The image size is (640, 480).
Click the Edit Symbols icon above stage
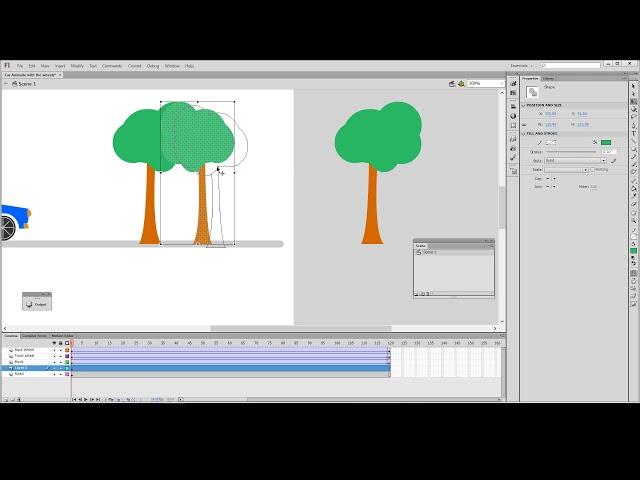[x=461, y=84]
